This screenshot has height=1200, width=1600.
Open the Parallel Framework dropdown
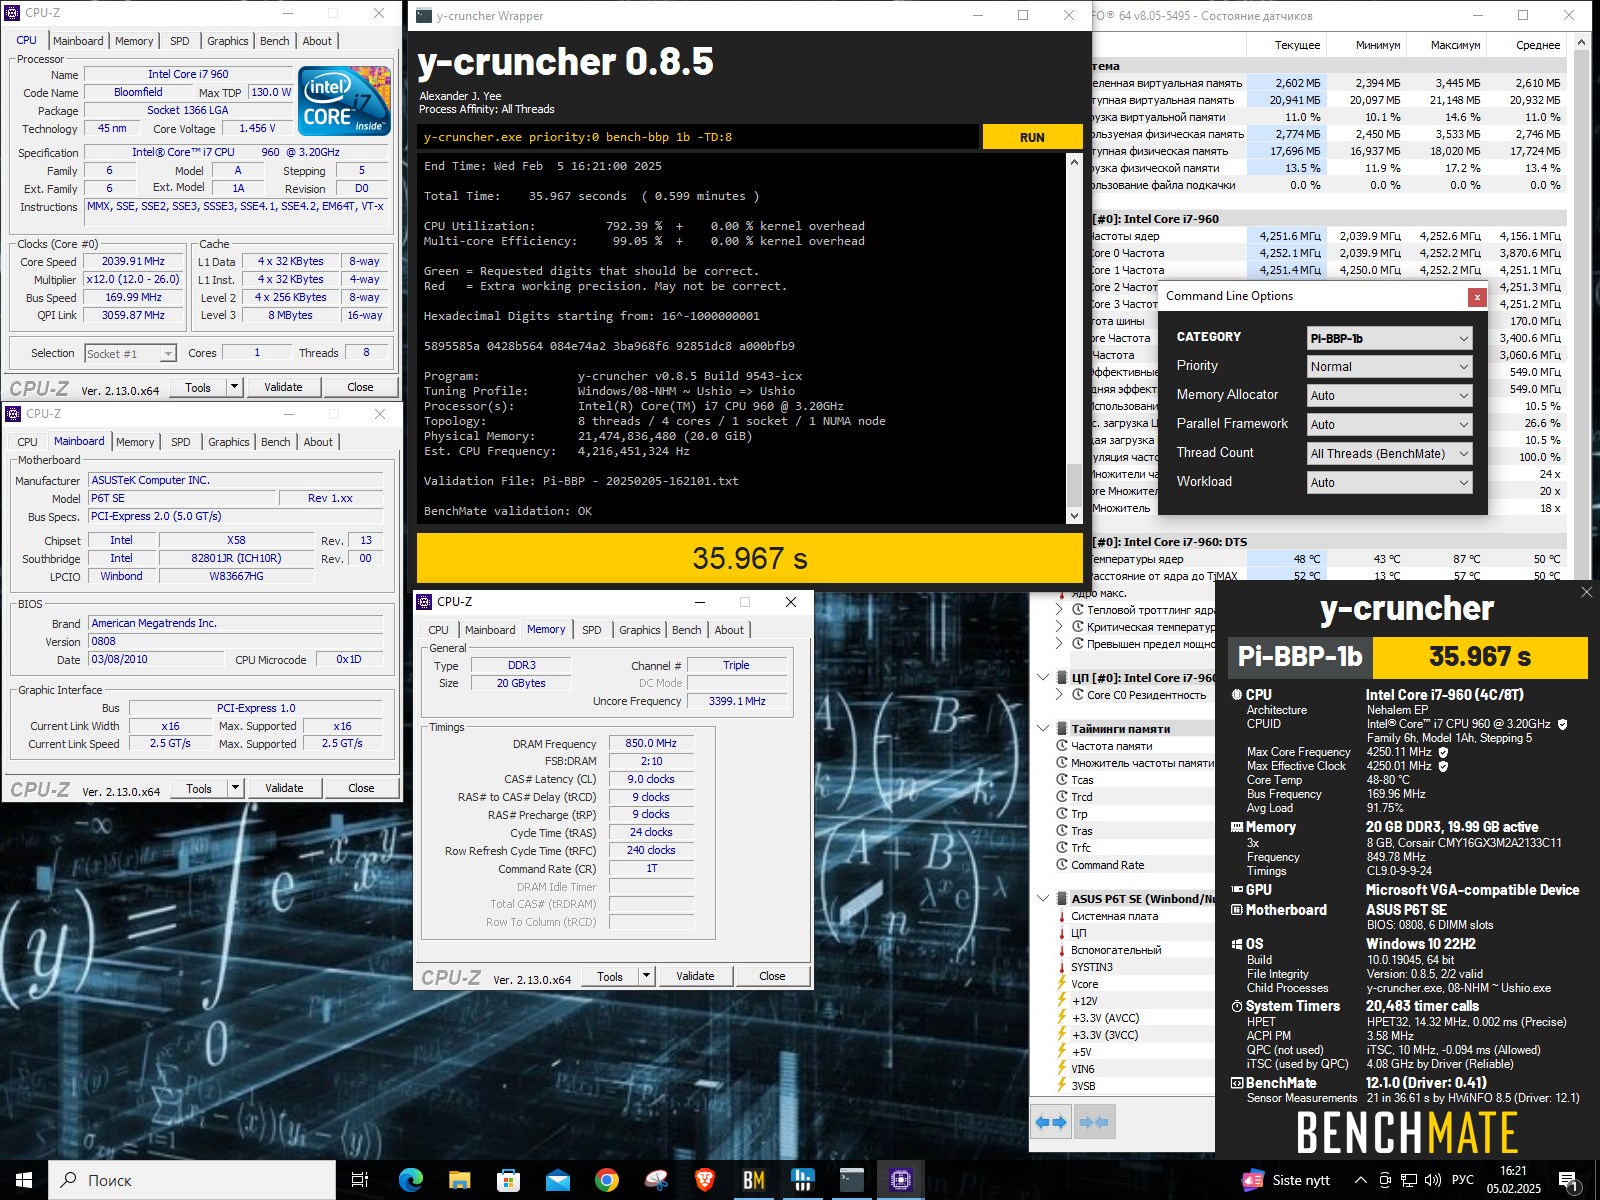[1389, 425]
